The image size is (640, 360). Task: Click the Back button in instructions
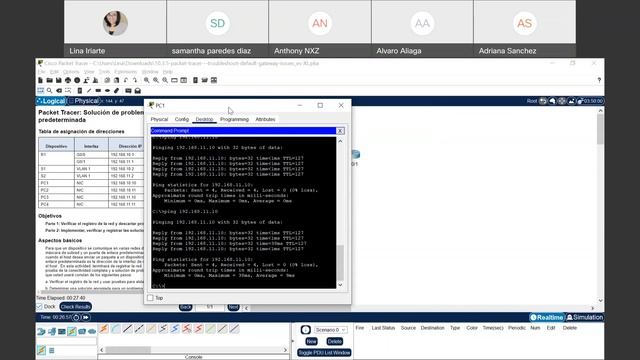[x=186, y=307]
